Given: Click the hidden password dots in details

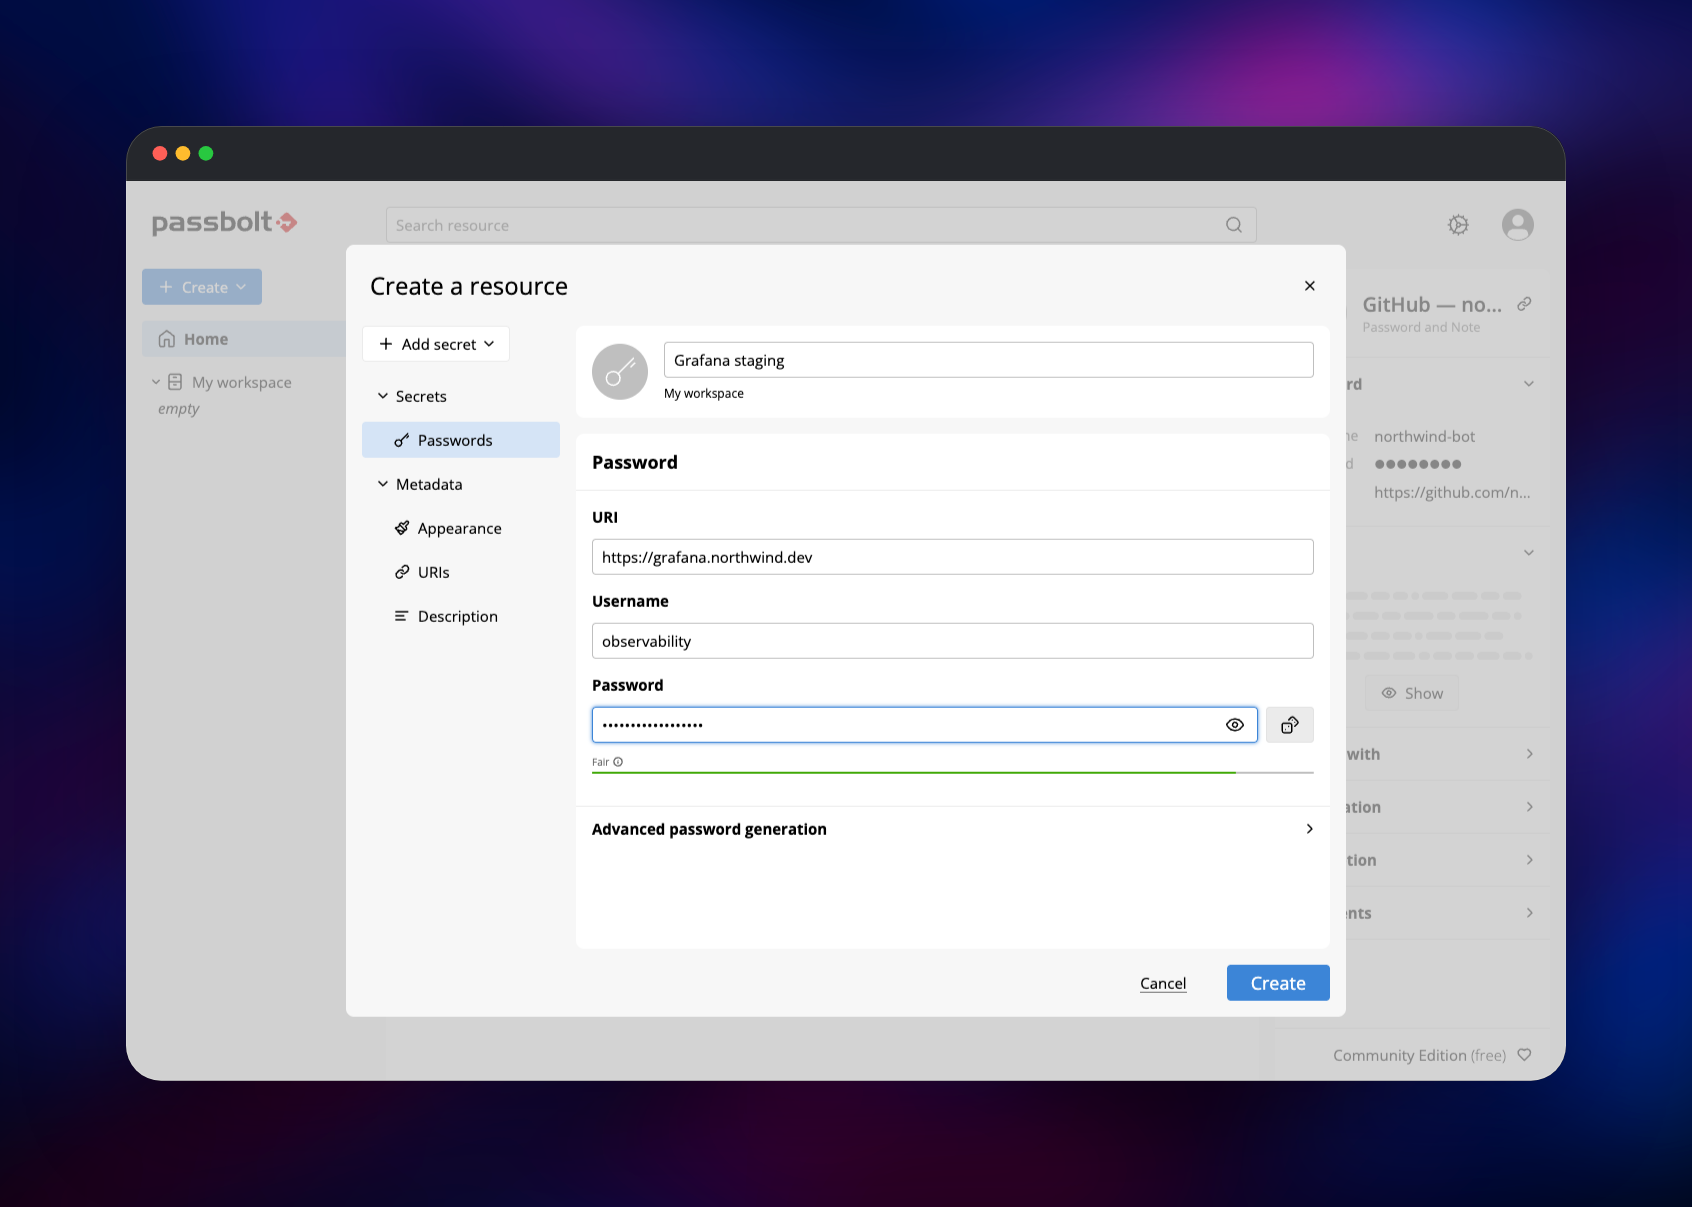Looking at the screenshot, I should 1418,464.
